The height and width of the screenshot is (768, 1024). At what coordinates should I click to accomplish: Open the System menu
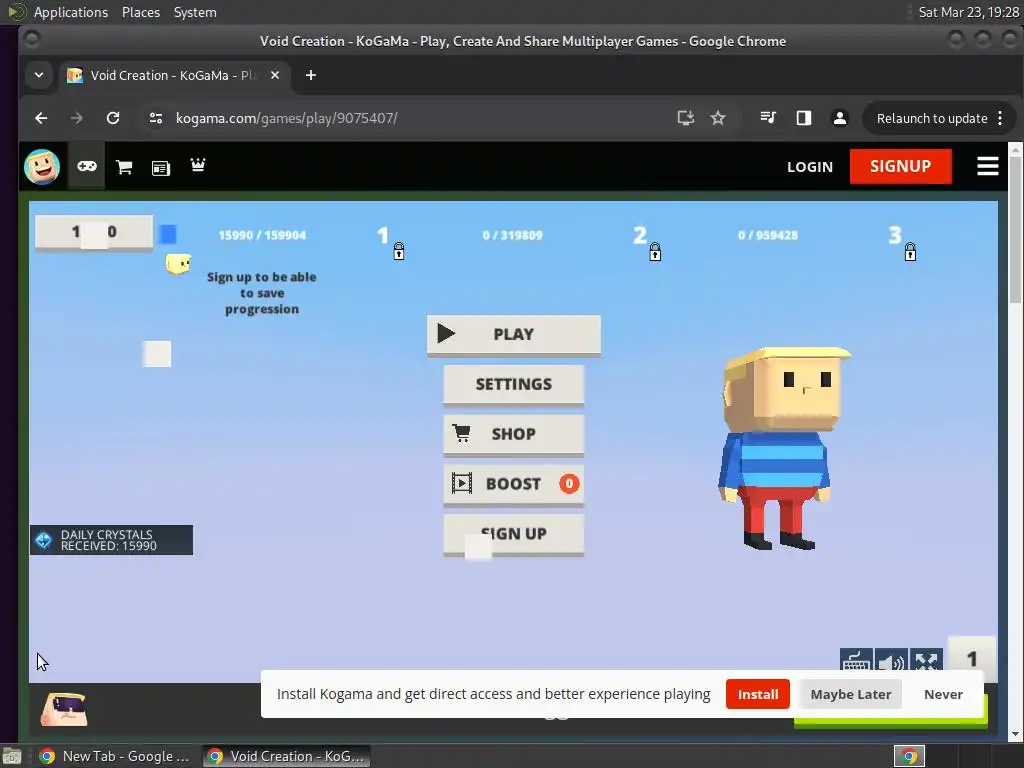[x=195, y=12]
